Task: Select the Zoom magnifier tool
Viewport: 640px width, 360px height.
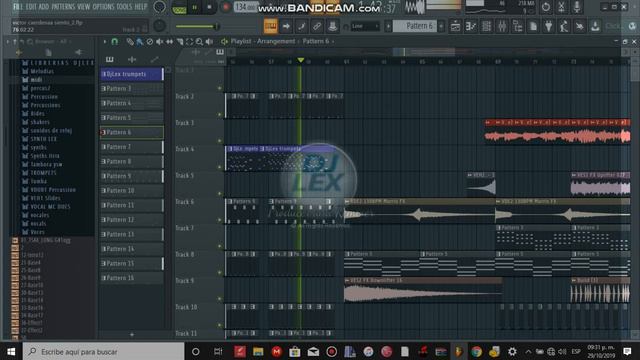Action: pos(199,42)
